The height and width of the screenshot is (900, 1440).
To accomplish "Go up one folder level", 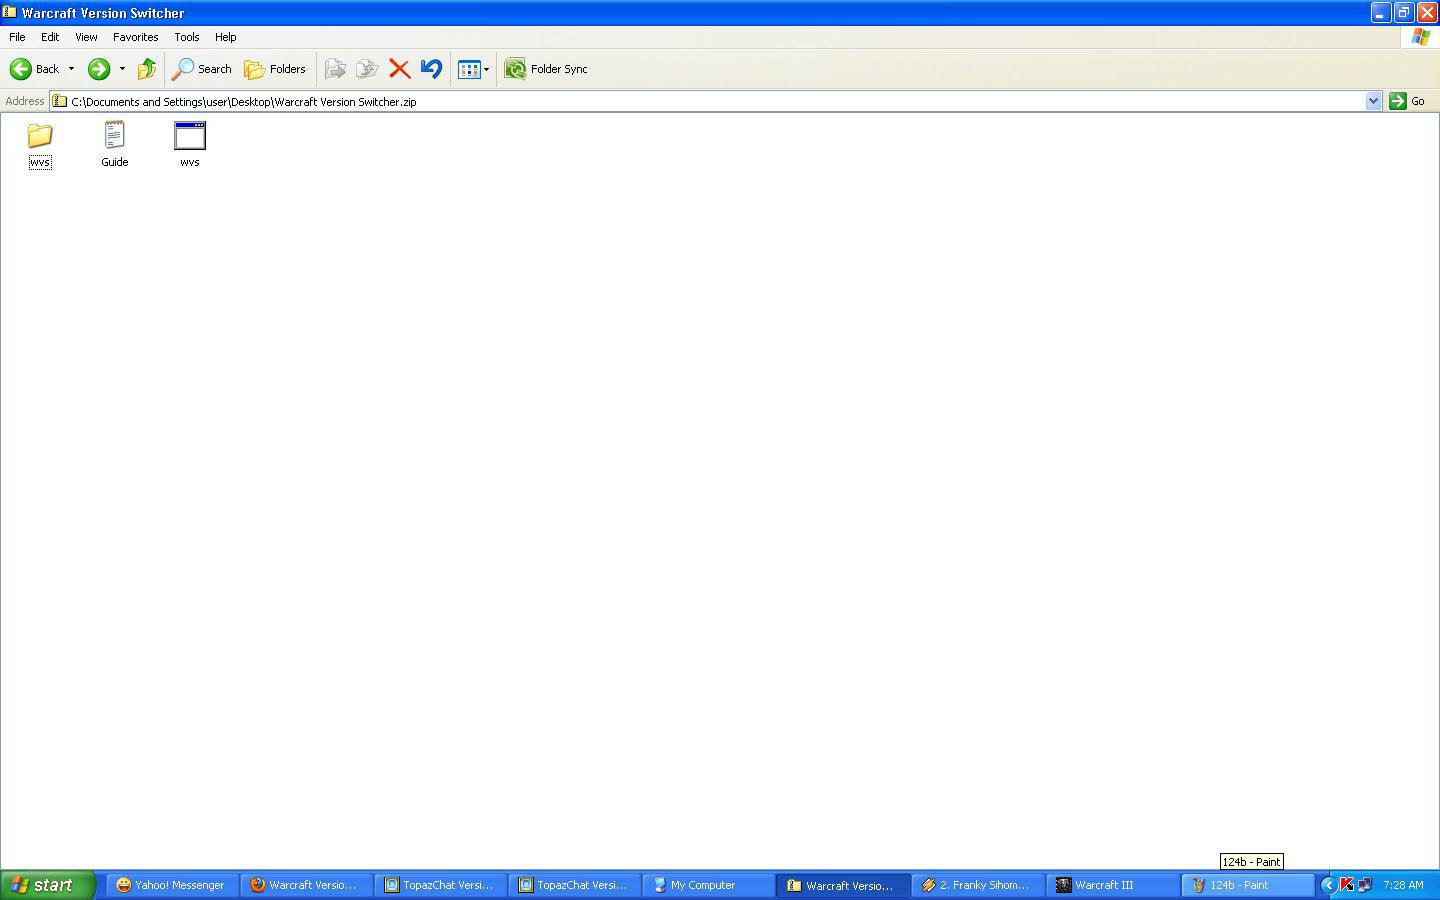I will tap(147, 69).
